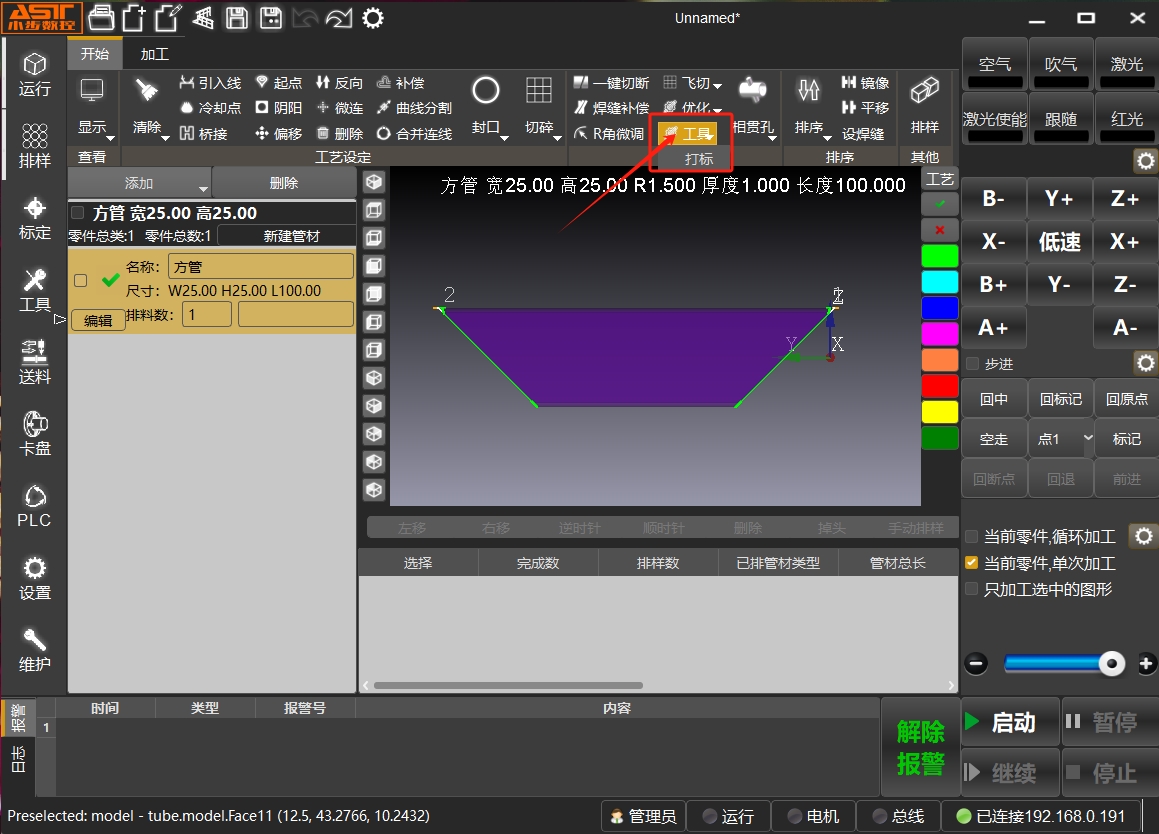
Task: Switch to the 开始 ribbon tab
Action: pos(95,54)
